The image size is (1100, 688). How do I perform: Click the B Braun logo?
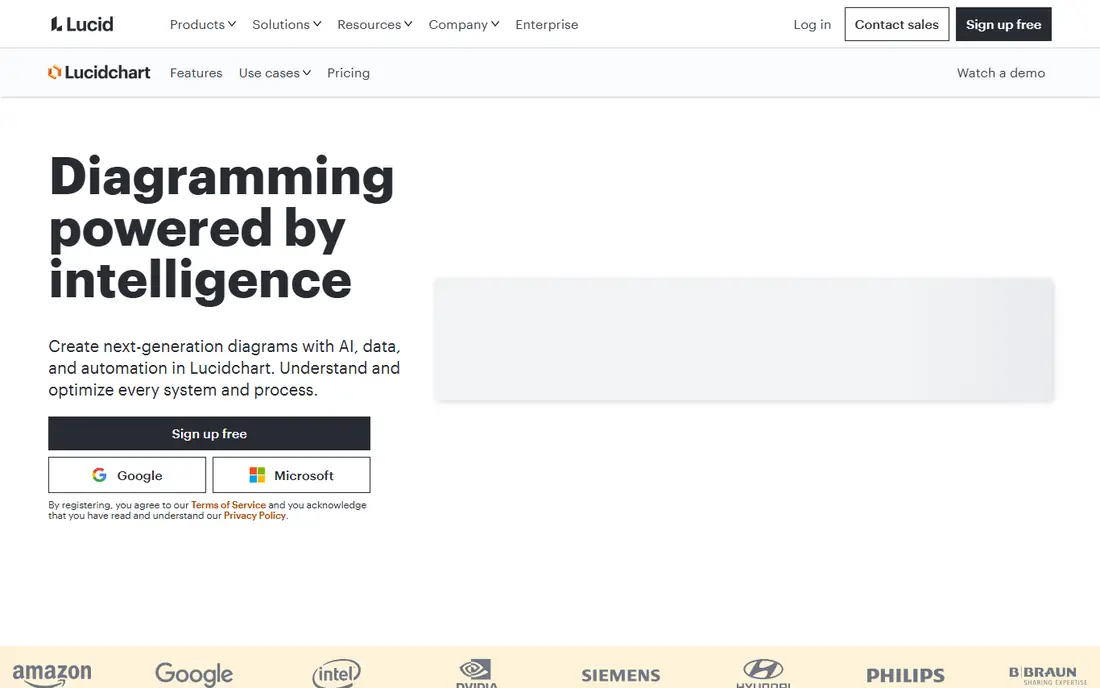pos(1047,675)
